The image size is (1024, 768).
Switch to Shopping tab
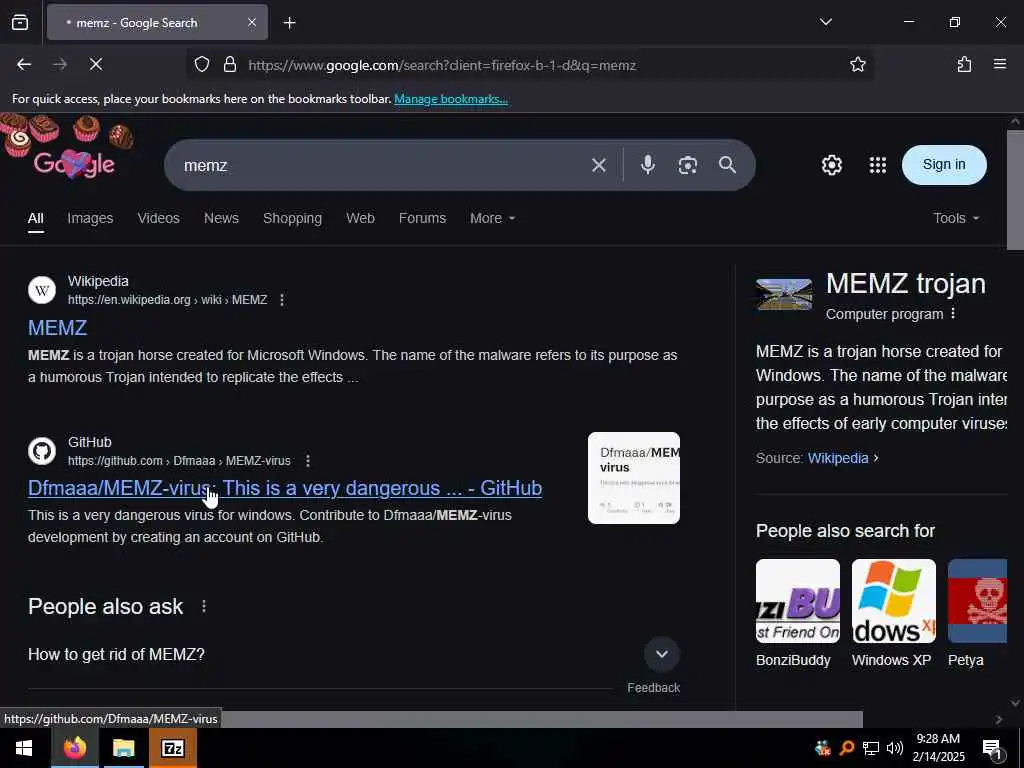click(293, 218)
